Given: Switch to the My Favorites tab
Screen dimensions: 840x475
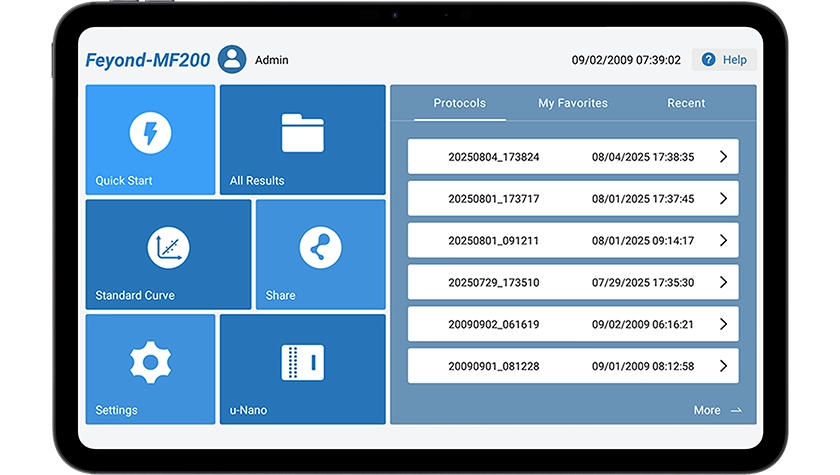Looking at the screenshot, I should pos(573,103).
